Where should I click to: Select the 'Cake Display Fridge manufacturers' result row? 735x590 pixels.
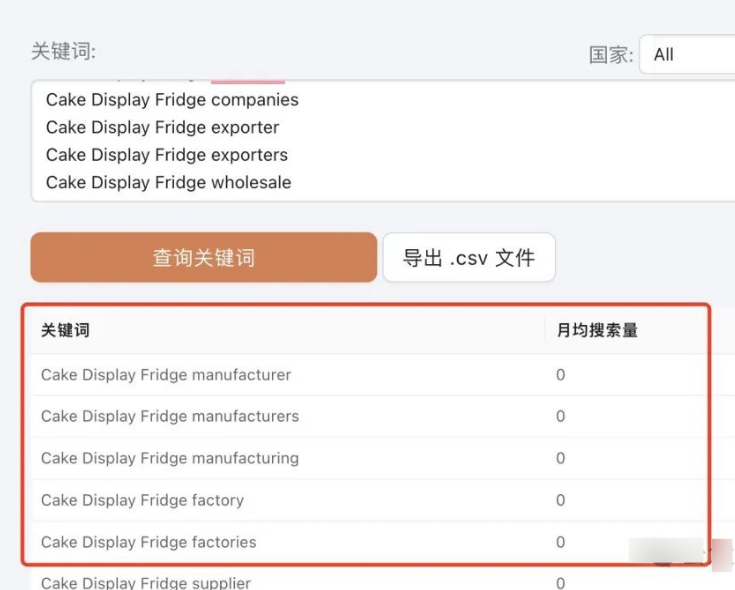pyautogui.click(x=170, y=416)
